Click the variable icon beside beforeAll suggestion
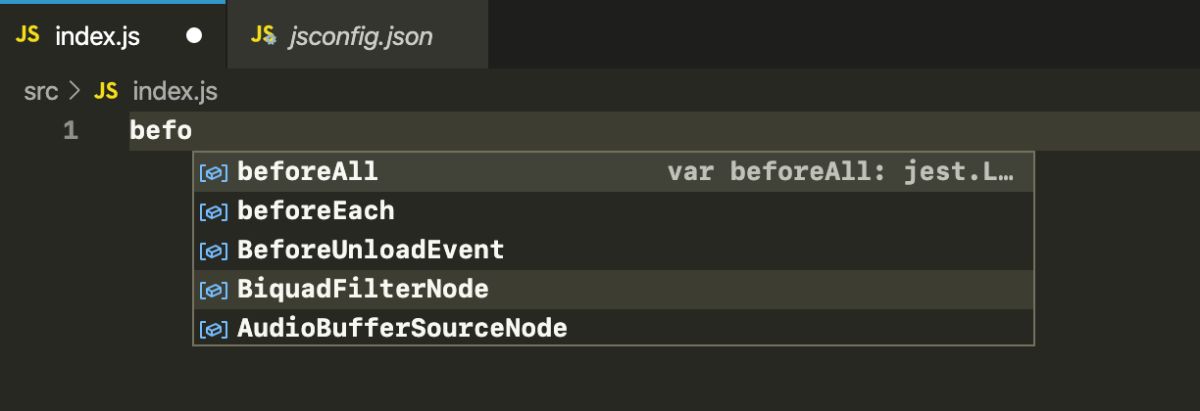 tap(213, 172)
